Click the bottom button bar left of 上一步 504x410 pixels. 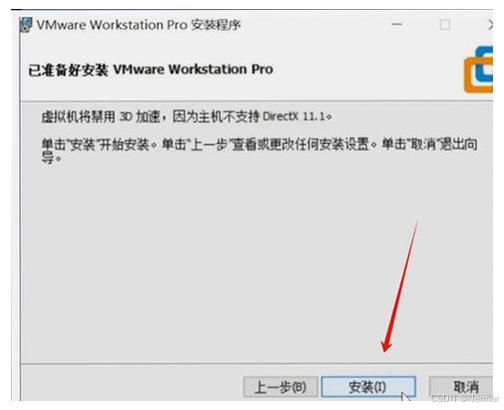[x=132, y=383]
